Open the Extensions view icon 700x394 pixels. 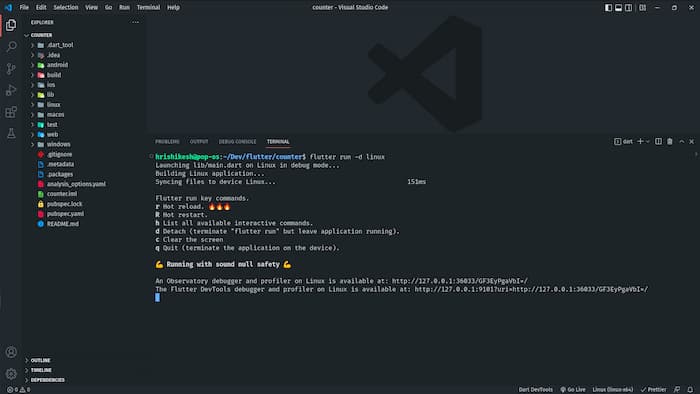click(11, 112)
